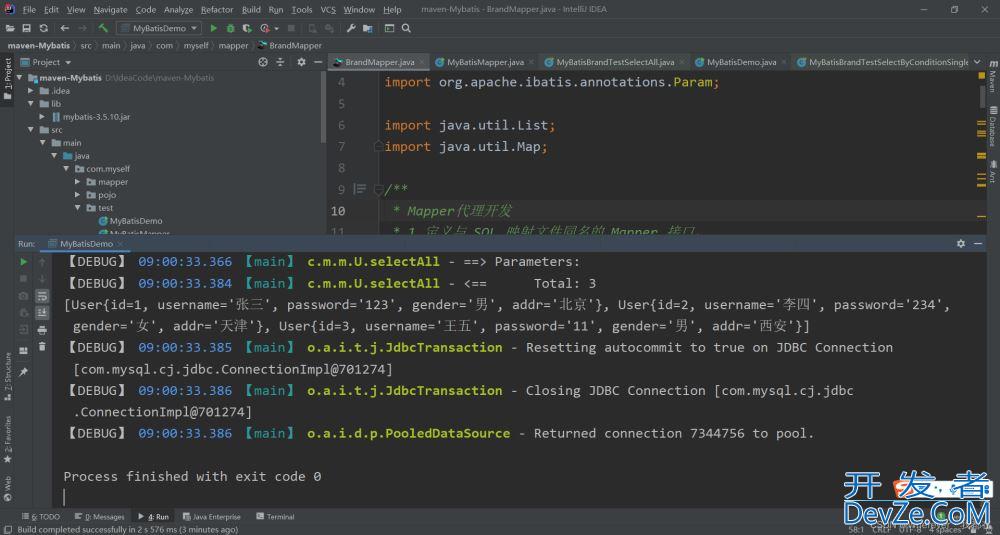Screen dimensions: 1000x535
Task: Run with coverage shield icon
Action: [x=247, y=28]
